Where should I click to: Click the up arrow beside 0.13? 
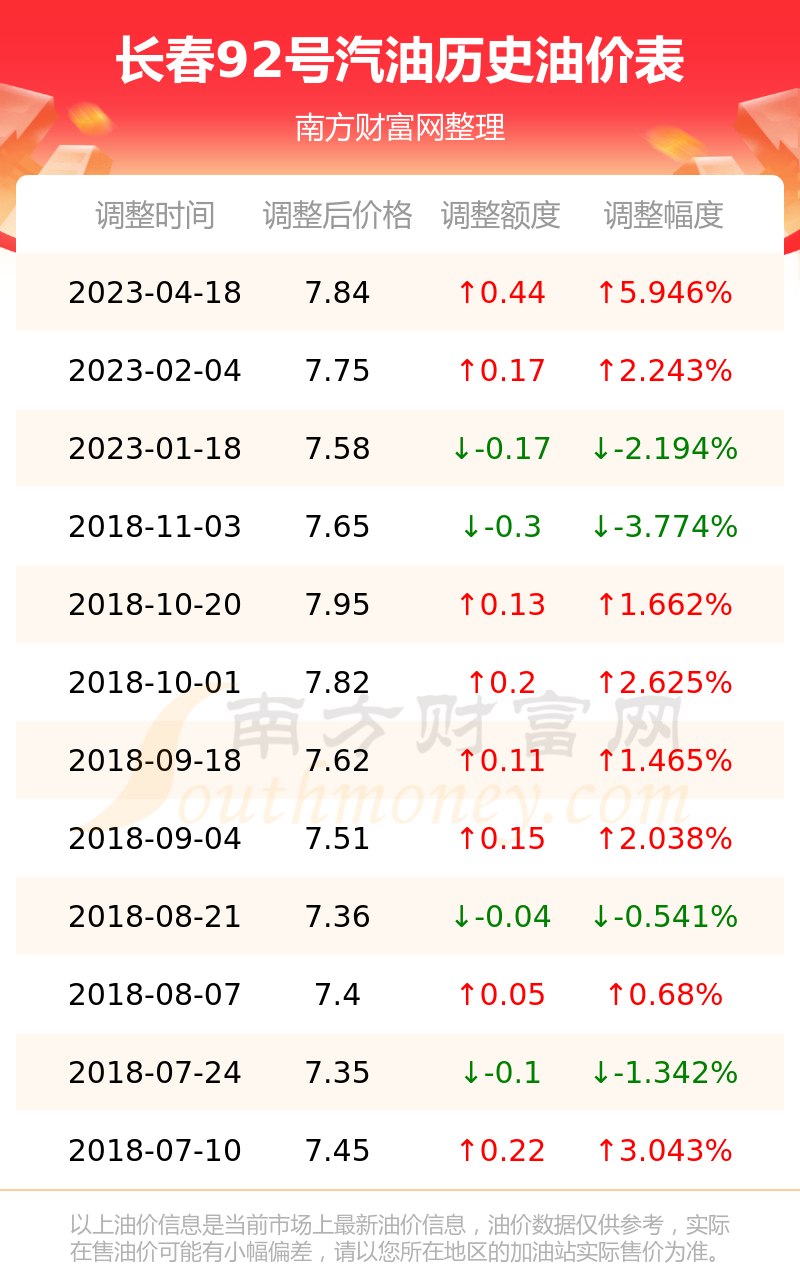click(x=467, y=605)
